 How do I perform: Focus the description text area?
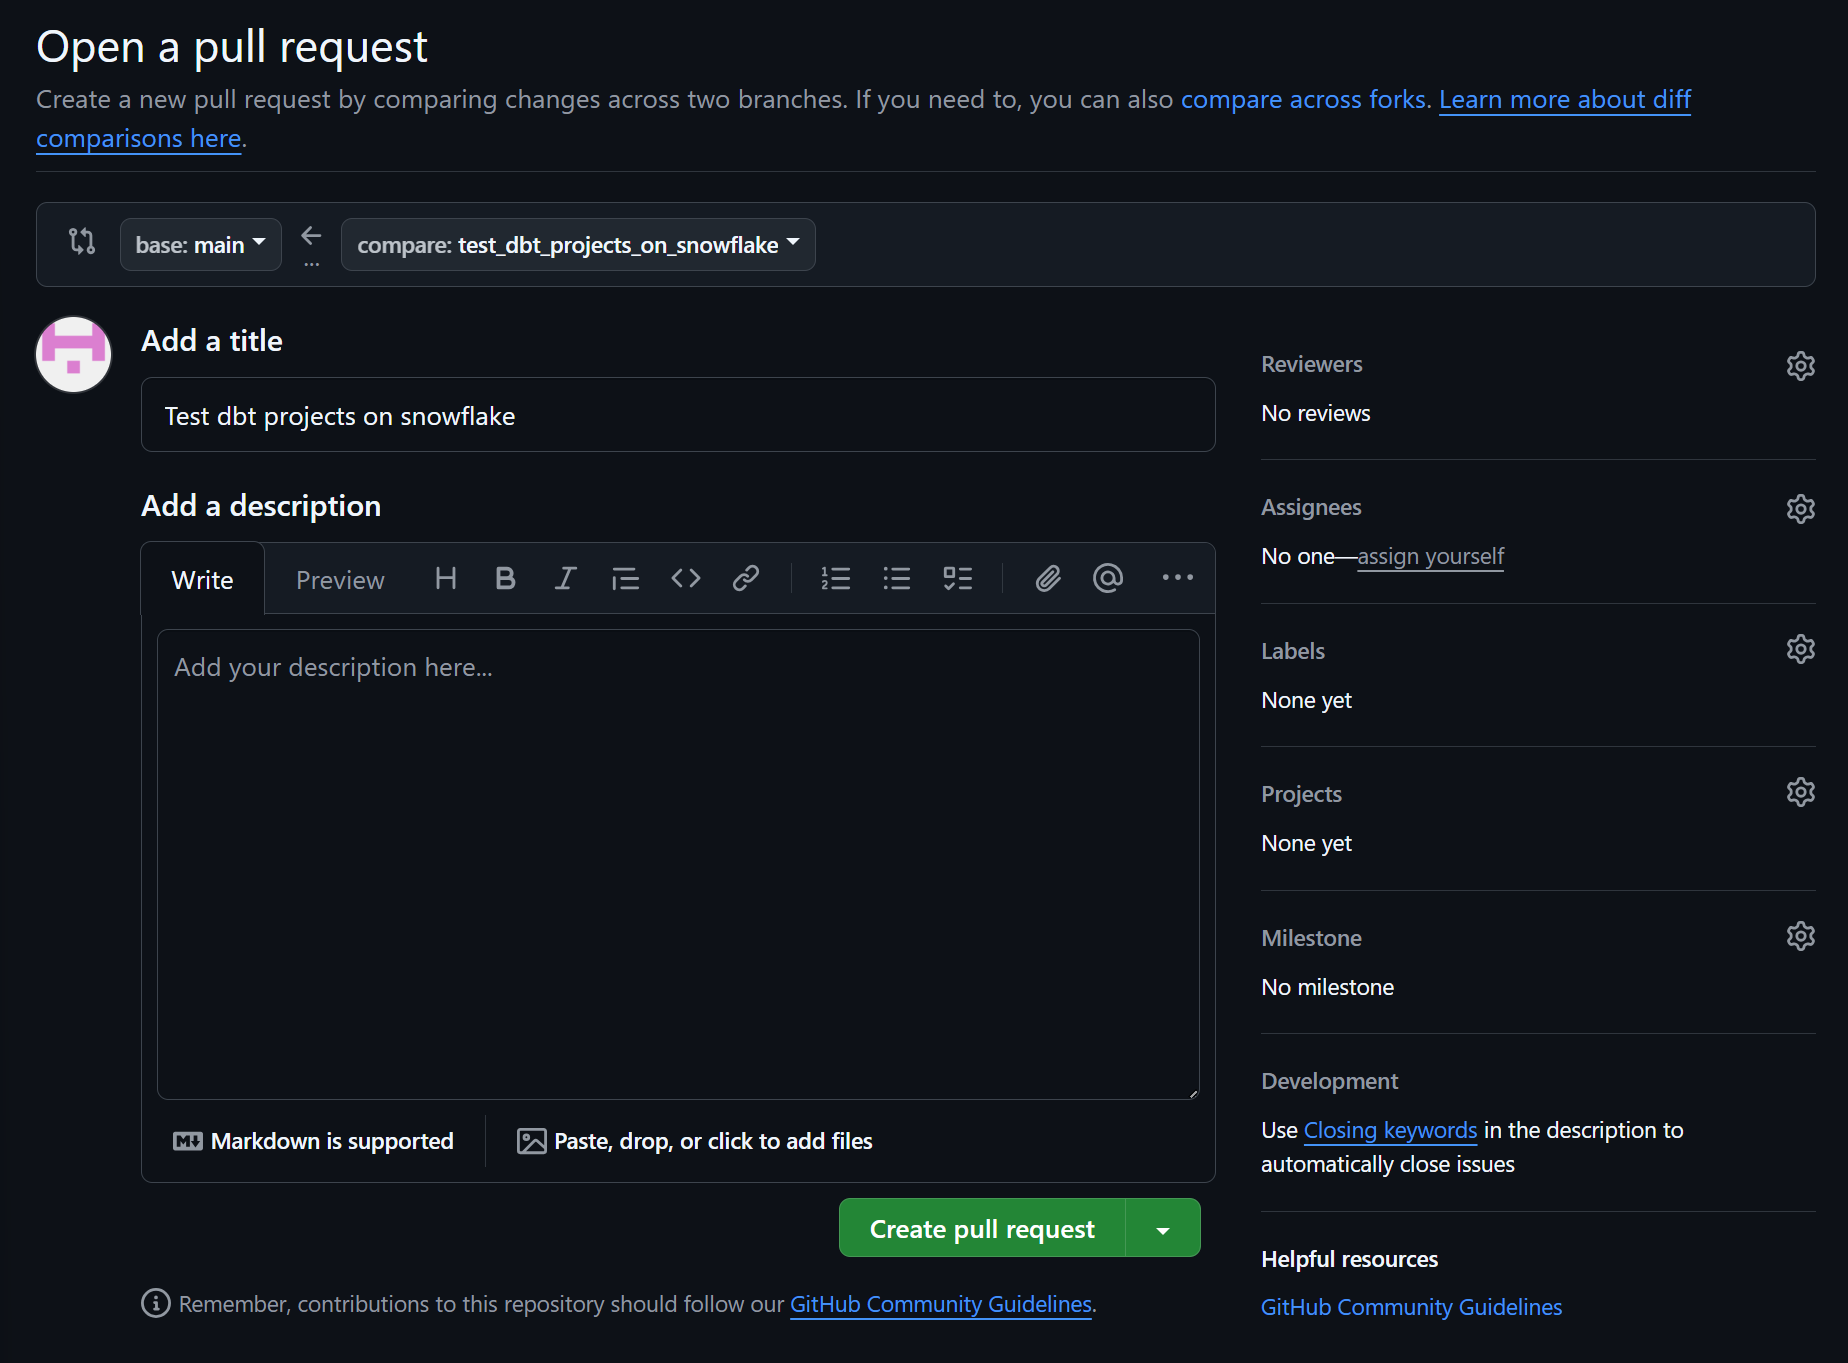tap(678, 865)
